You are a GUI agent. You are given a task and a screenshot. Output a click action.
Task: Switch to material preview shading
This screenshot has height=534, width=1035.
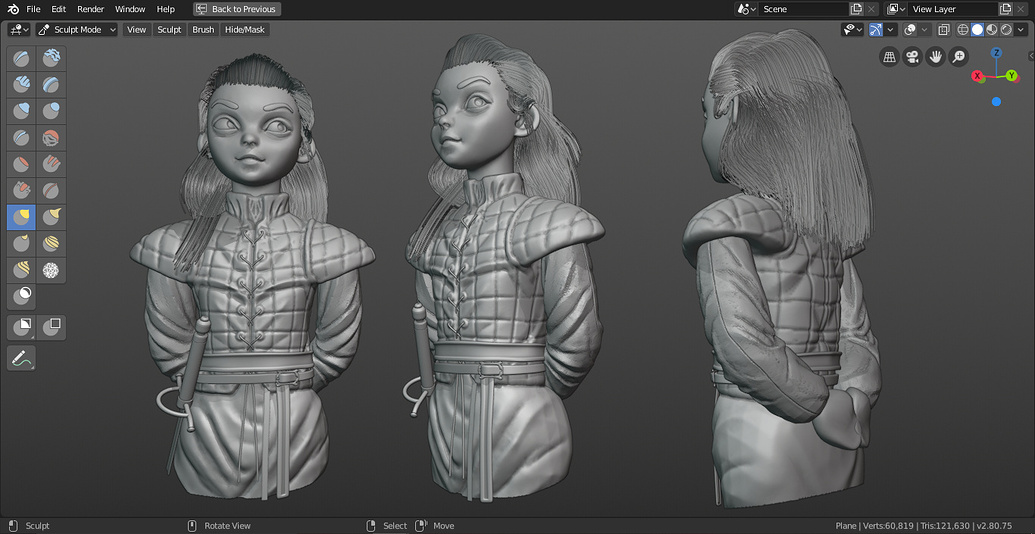[992, 30]
